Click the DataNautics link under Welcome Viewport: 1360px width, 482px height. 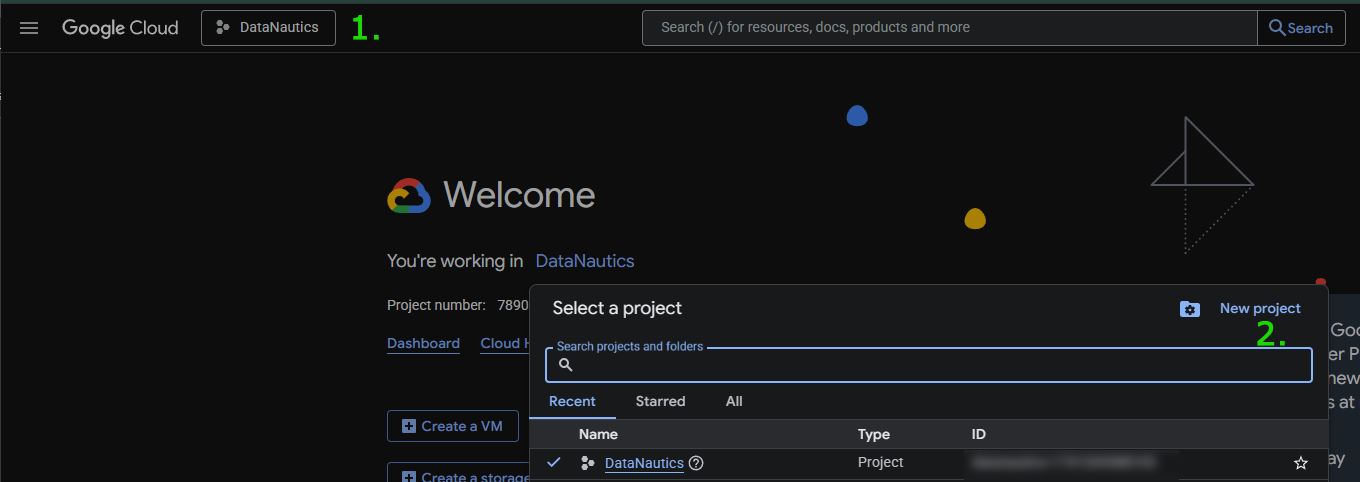pyautogui.click(x=584, y=261)
